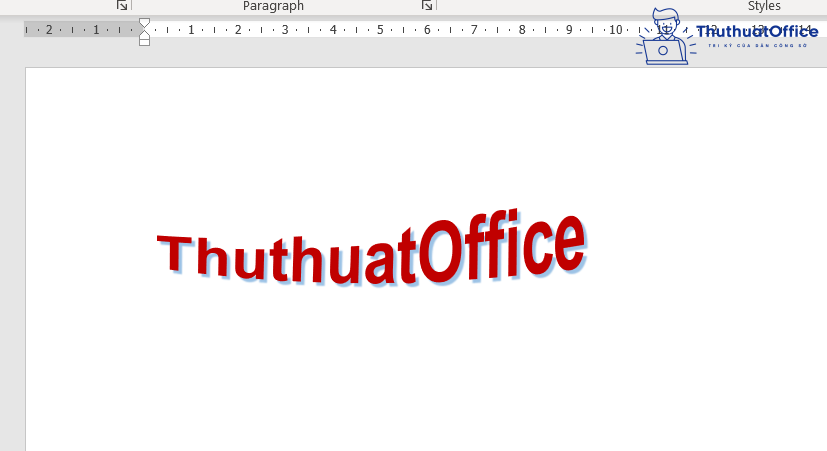This screenshot has width=827, height=451.
Task: Click the ruler at the 5 mark
Action: click(x=380, y=30)
